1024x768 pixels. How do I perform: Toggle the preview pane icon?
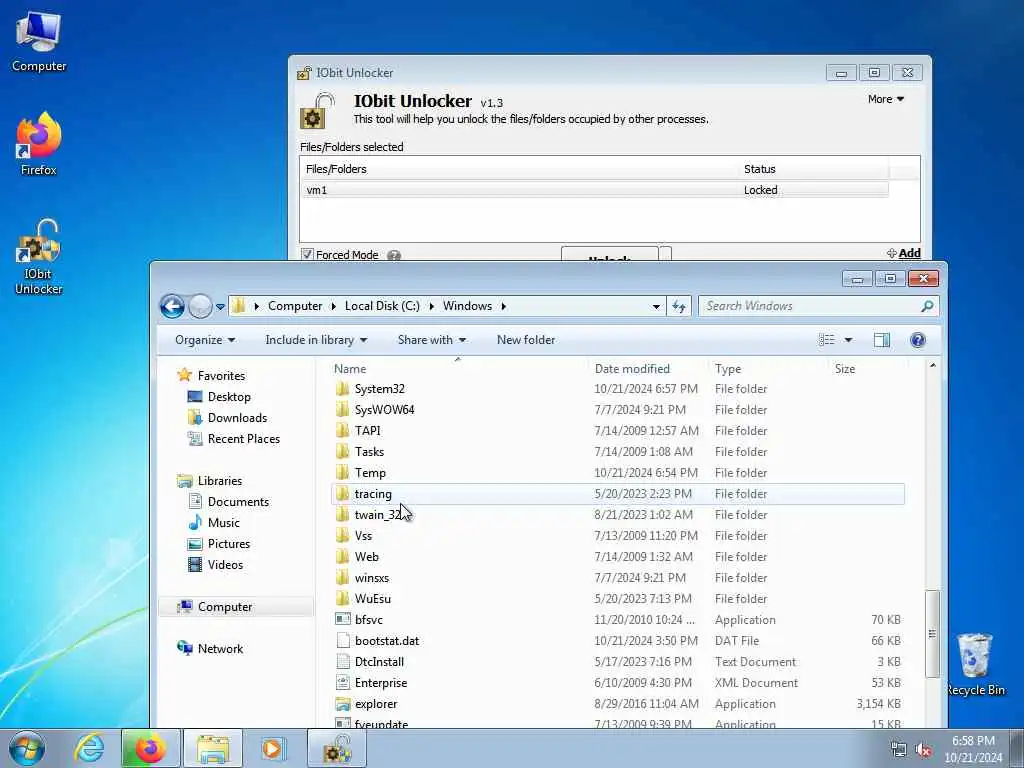tap(882, 340)
